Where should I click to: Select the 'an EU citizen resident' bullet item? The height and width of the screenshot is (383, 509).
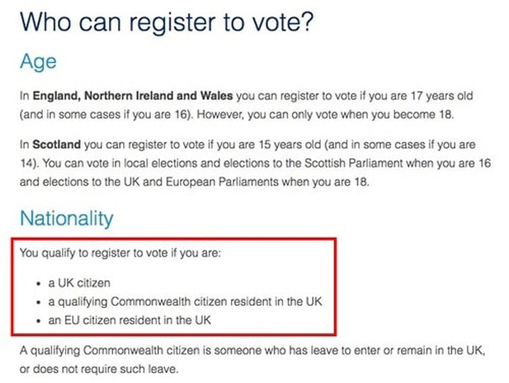130,320
